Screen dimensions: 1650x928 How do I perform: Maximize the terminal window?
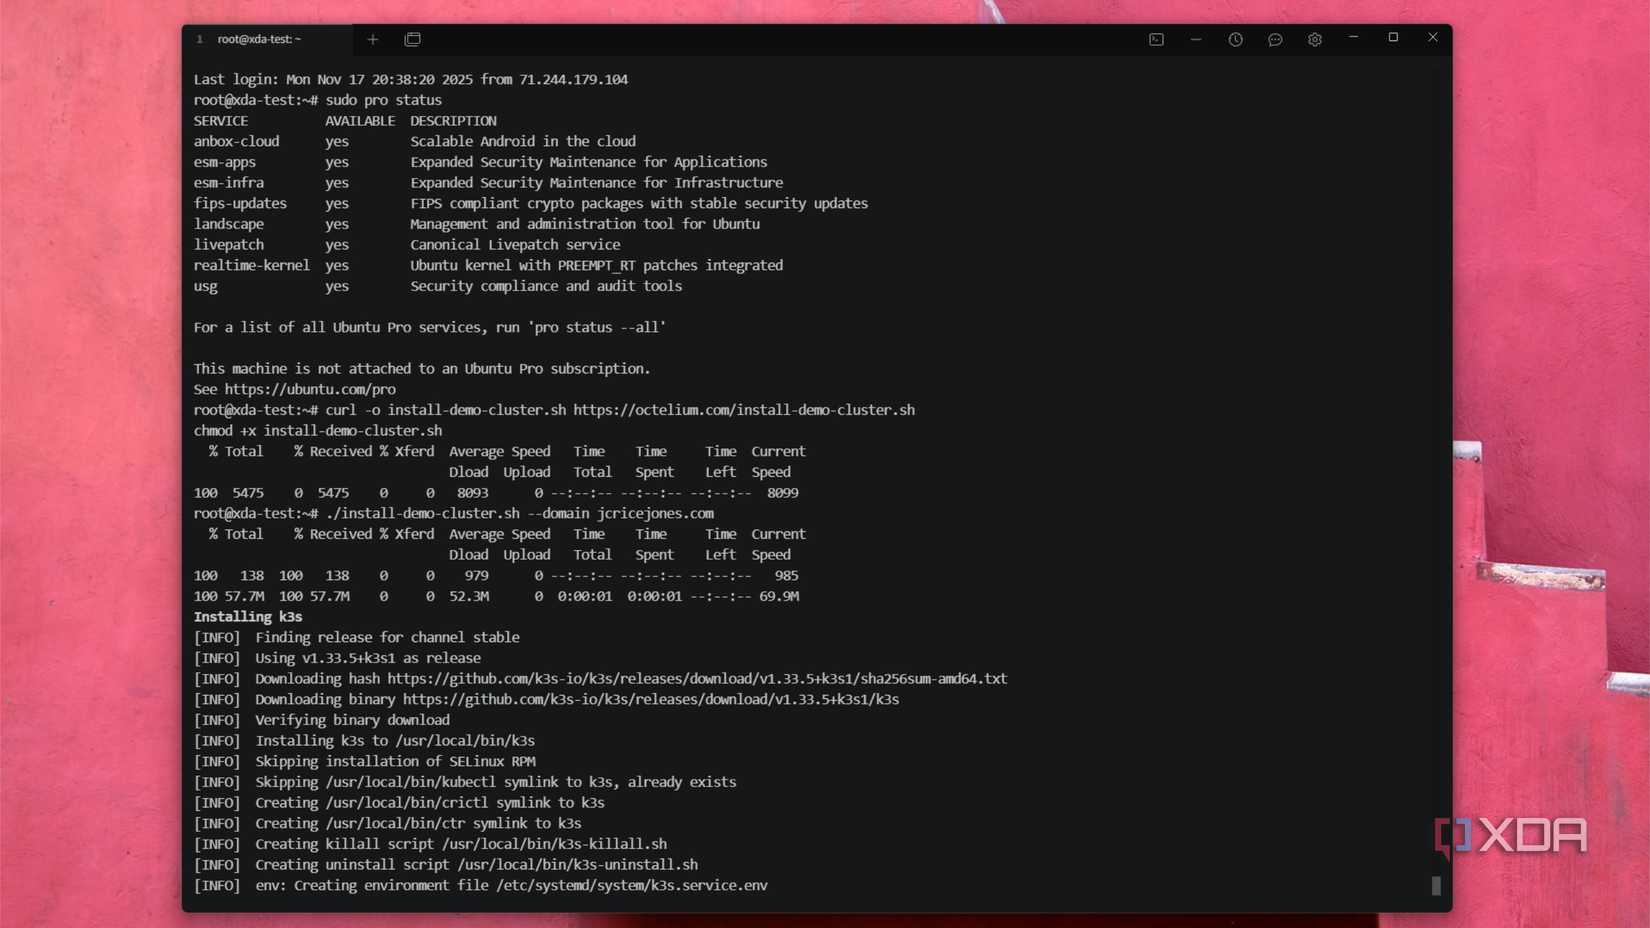[x=1393, y=38]
